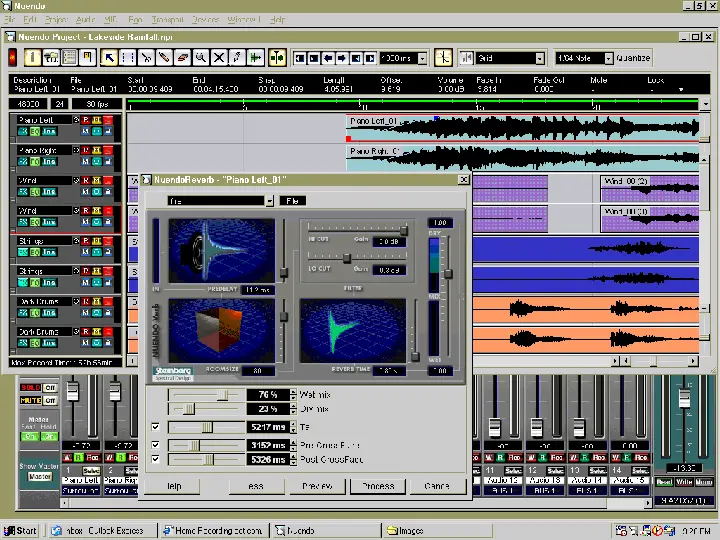Open the Pool via folder toolbar icon
The height and width of the screenshot is (540, 720).
(x=51, y=58)
